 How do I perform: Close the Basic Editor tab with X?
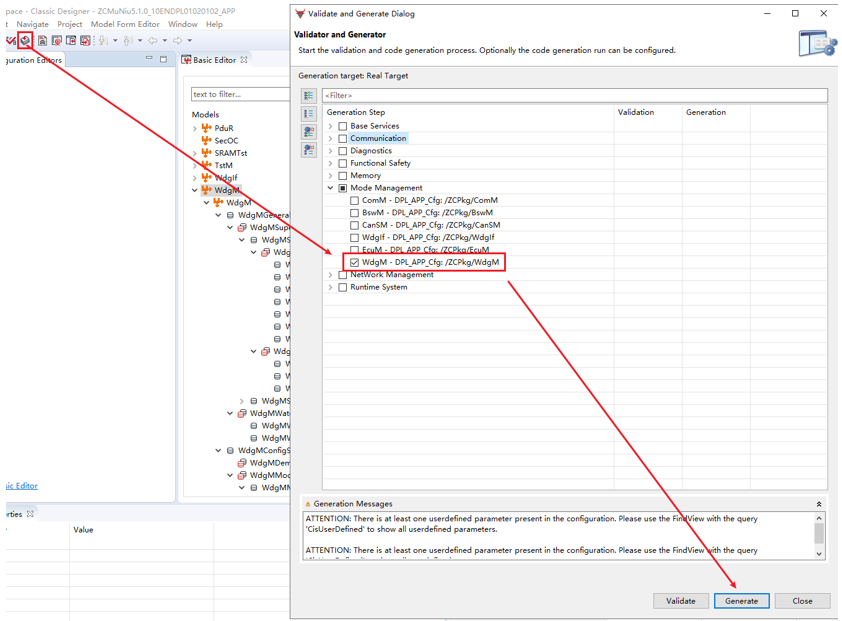coord(244,60)
